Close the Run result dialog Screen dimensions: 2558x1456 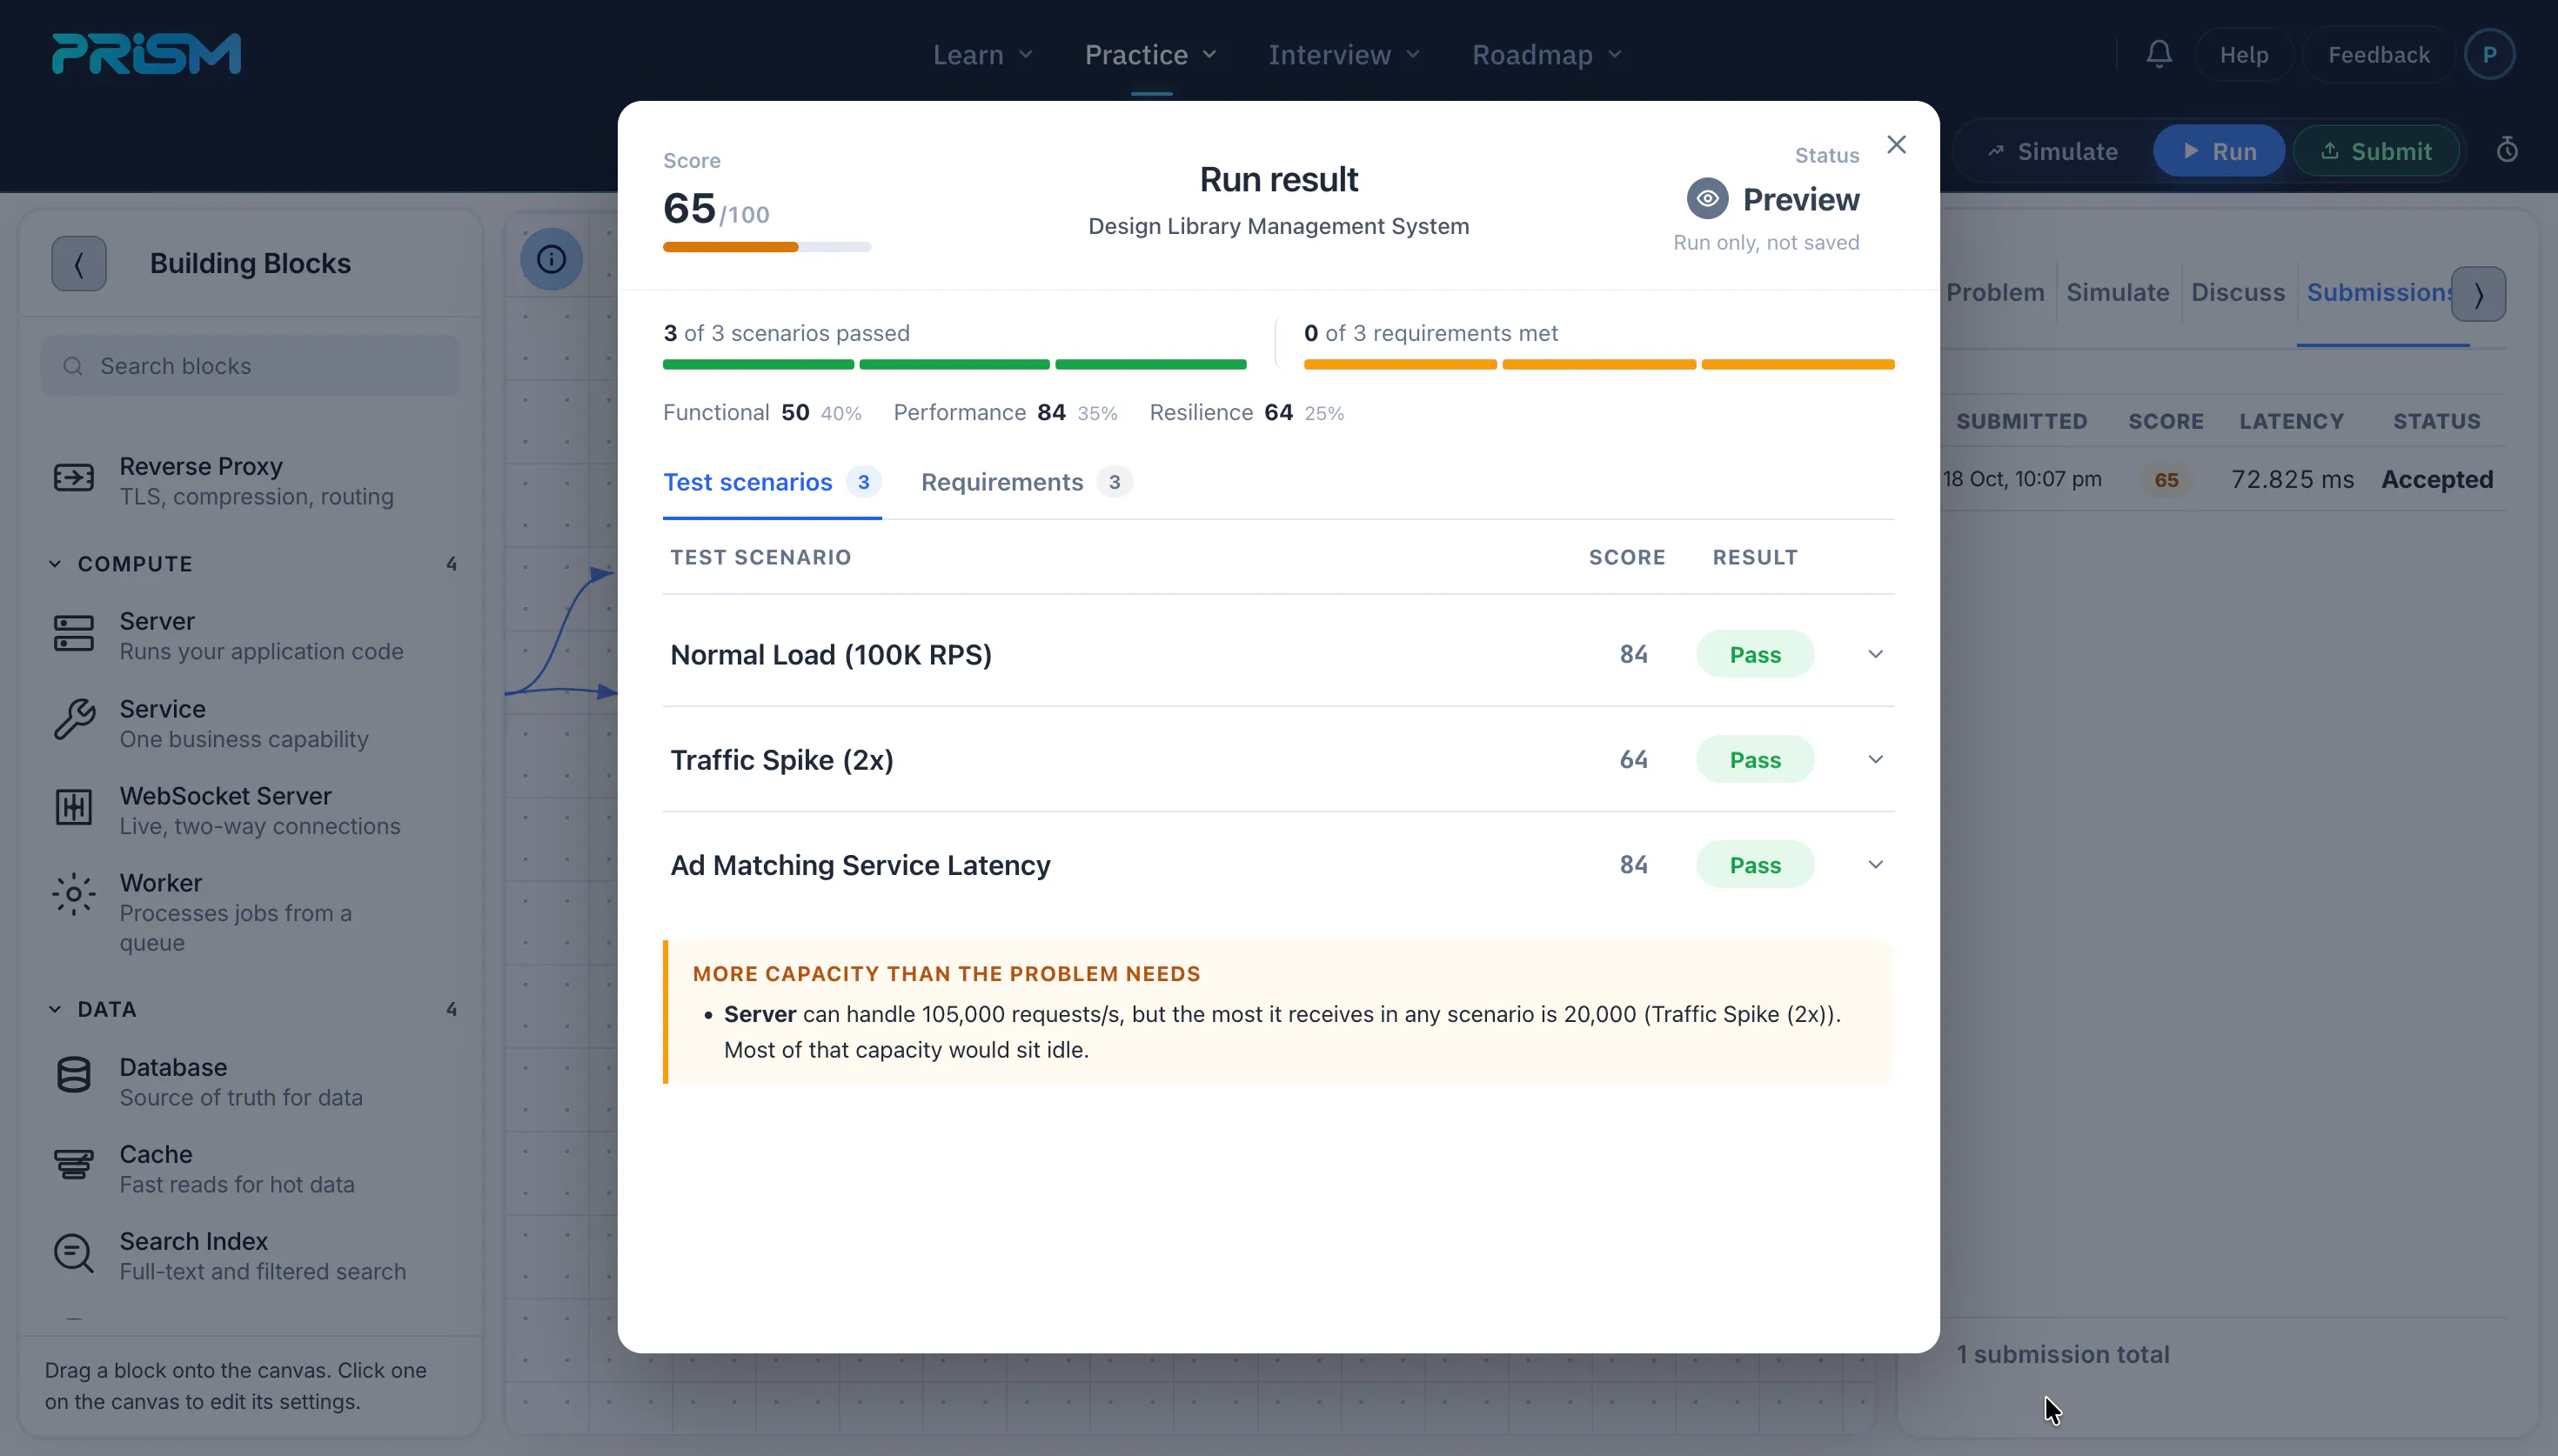(x=1896, y=145)
